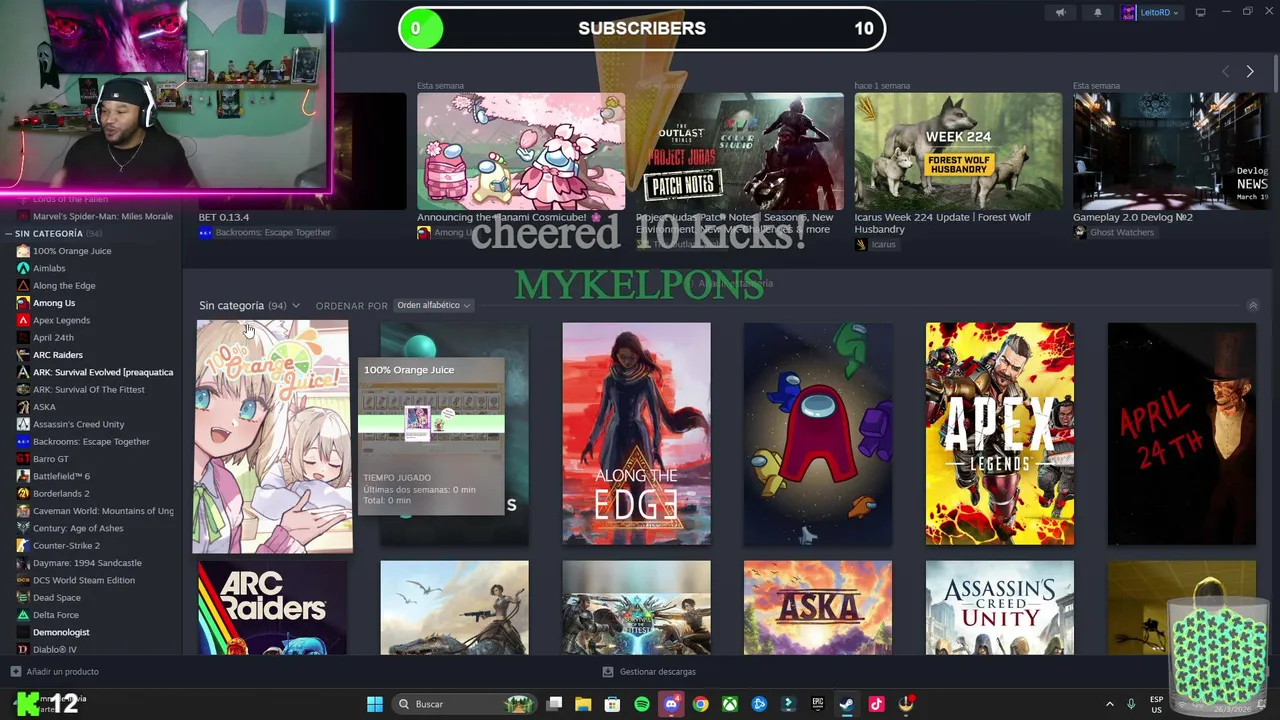This screenshot has width=1280, height=720.
Task: Select Counter-Strike 2 in the sidebar
Action: coord(66,546)
